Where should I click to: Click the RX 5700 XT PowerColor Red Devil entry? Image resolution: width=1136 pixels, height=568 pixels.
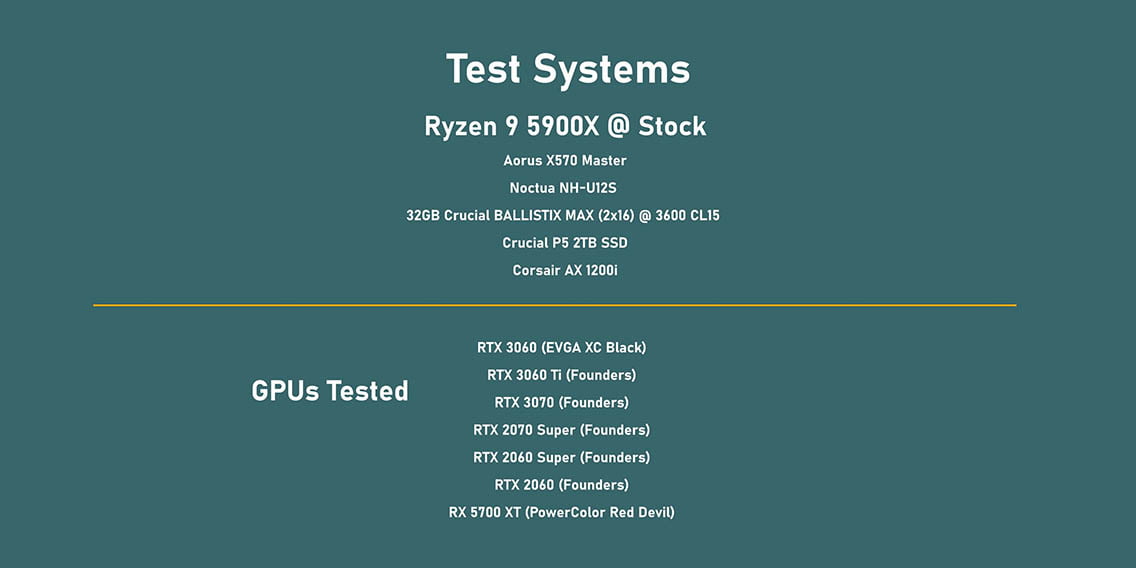[x=561, y=512]
